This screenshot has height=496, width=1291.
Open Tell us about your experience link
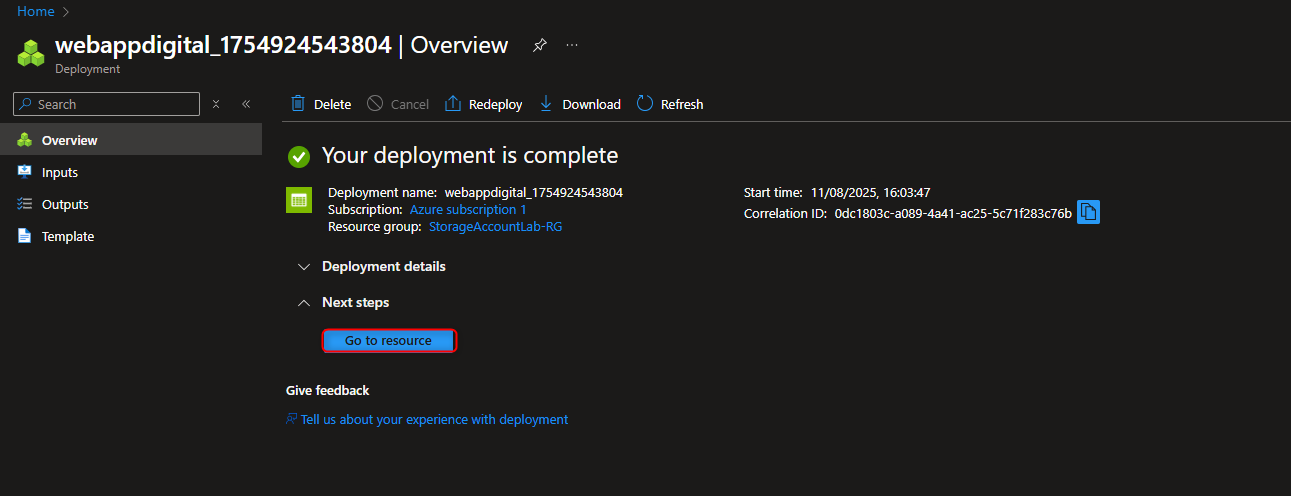434,419
